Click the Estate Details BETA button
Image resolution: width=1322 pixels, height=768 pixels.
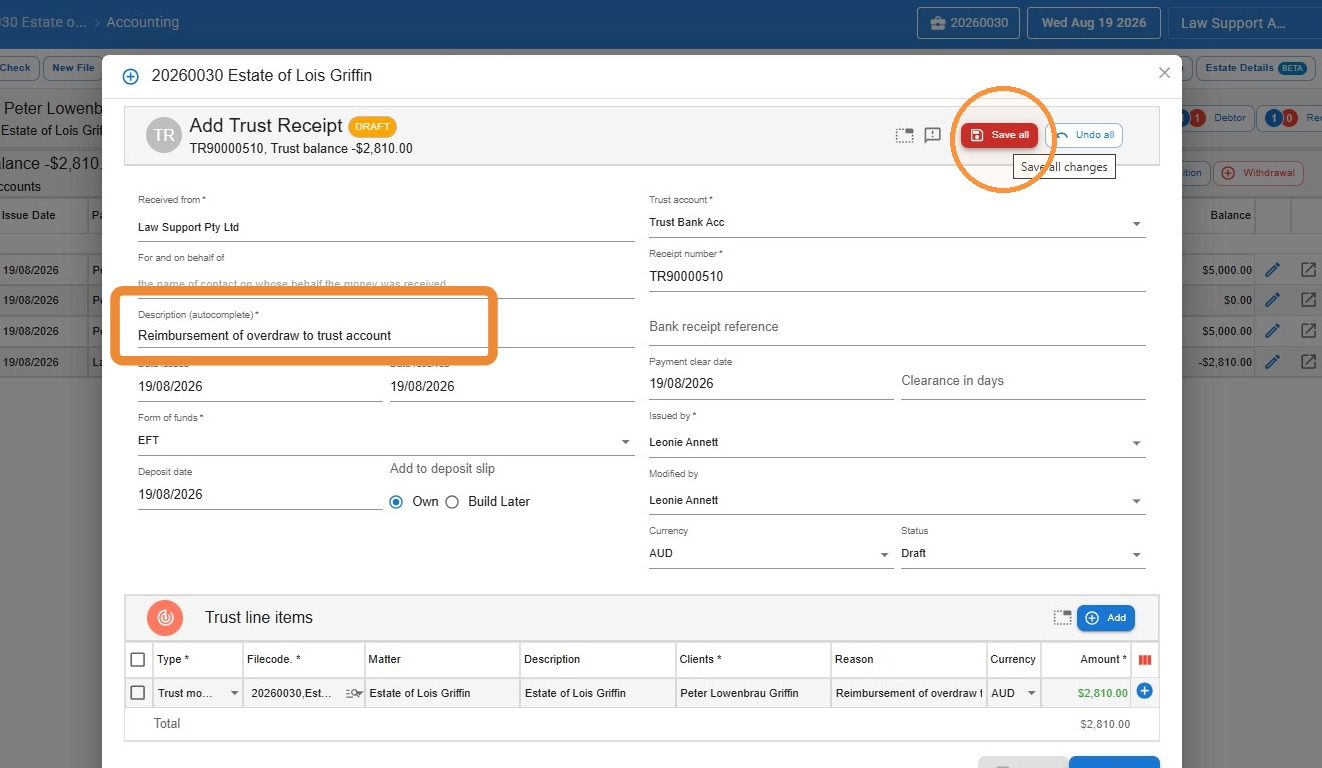coord(1255,68)
